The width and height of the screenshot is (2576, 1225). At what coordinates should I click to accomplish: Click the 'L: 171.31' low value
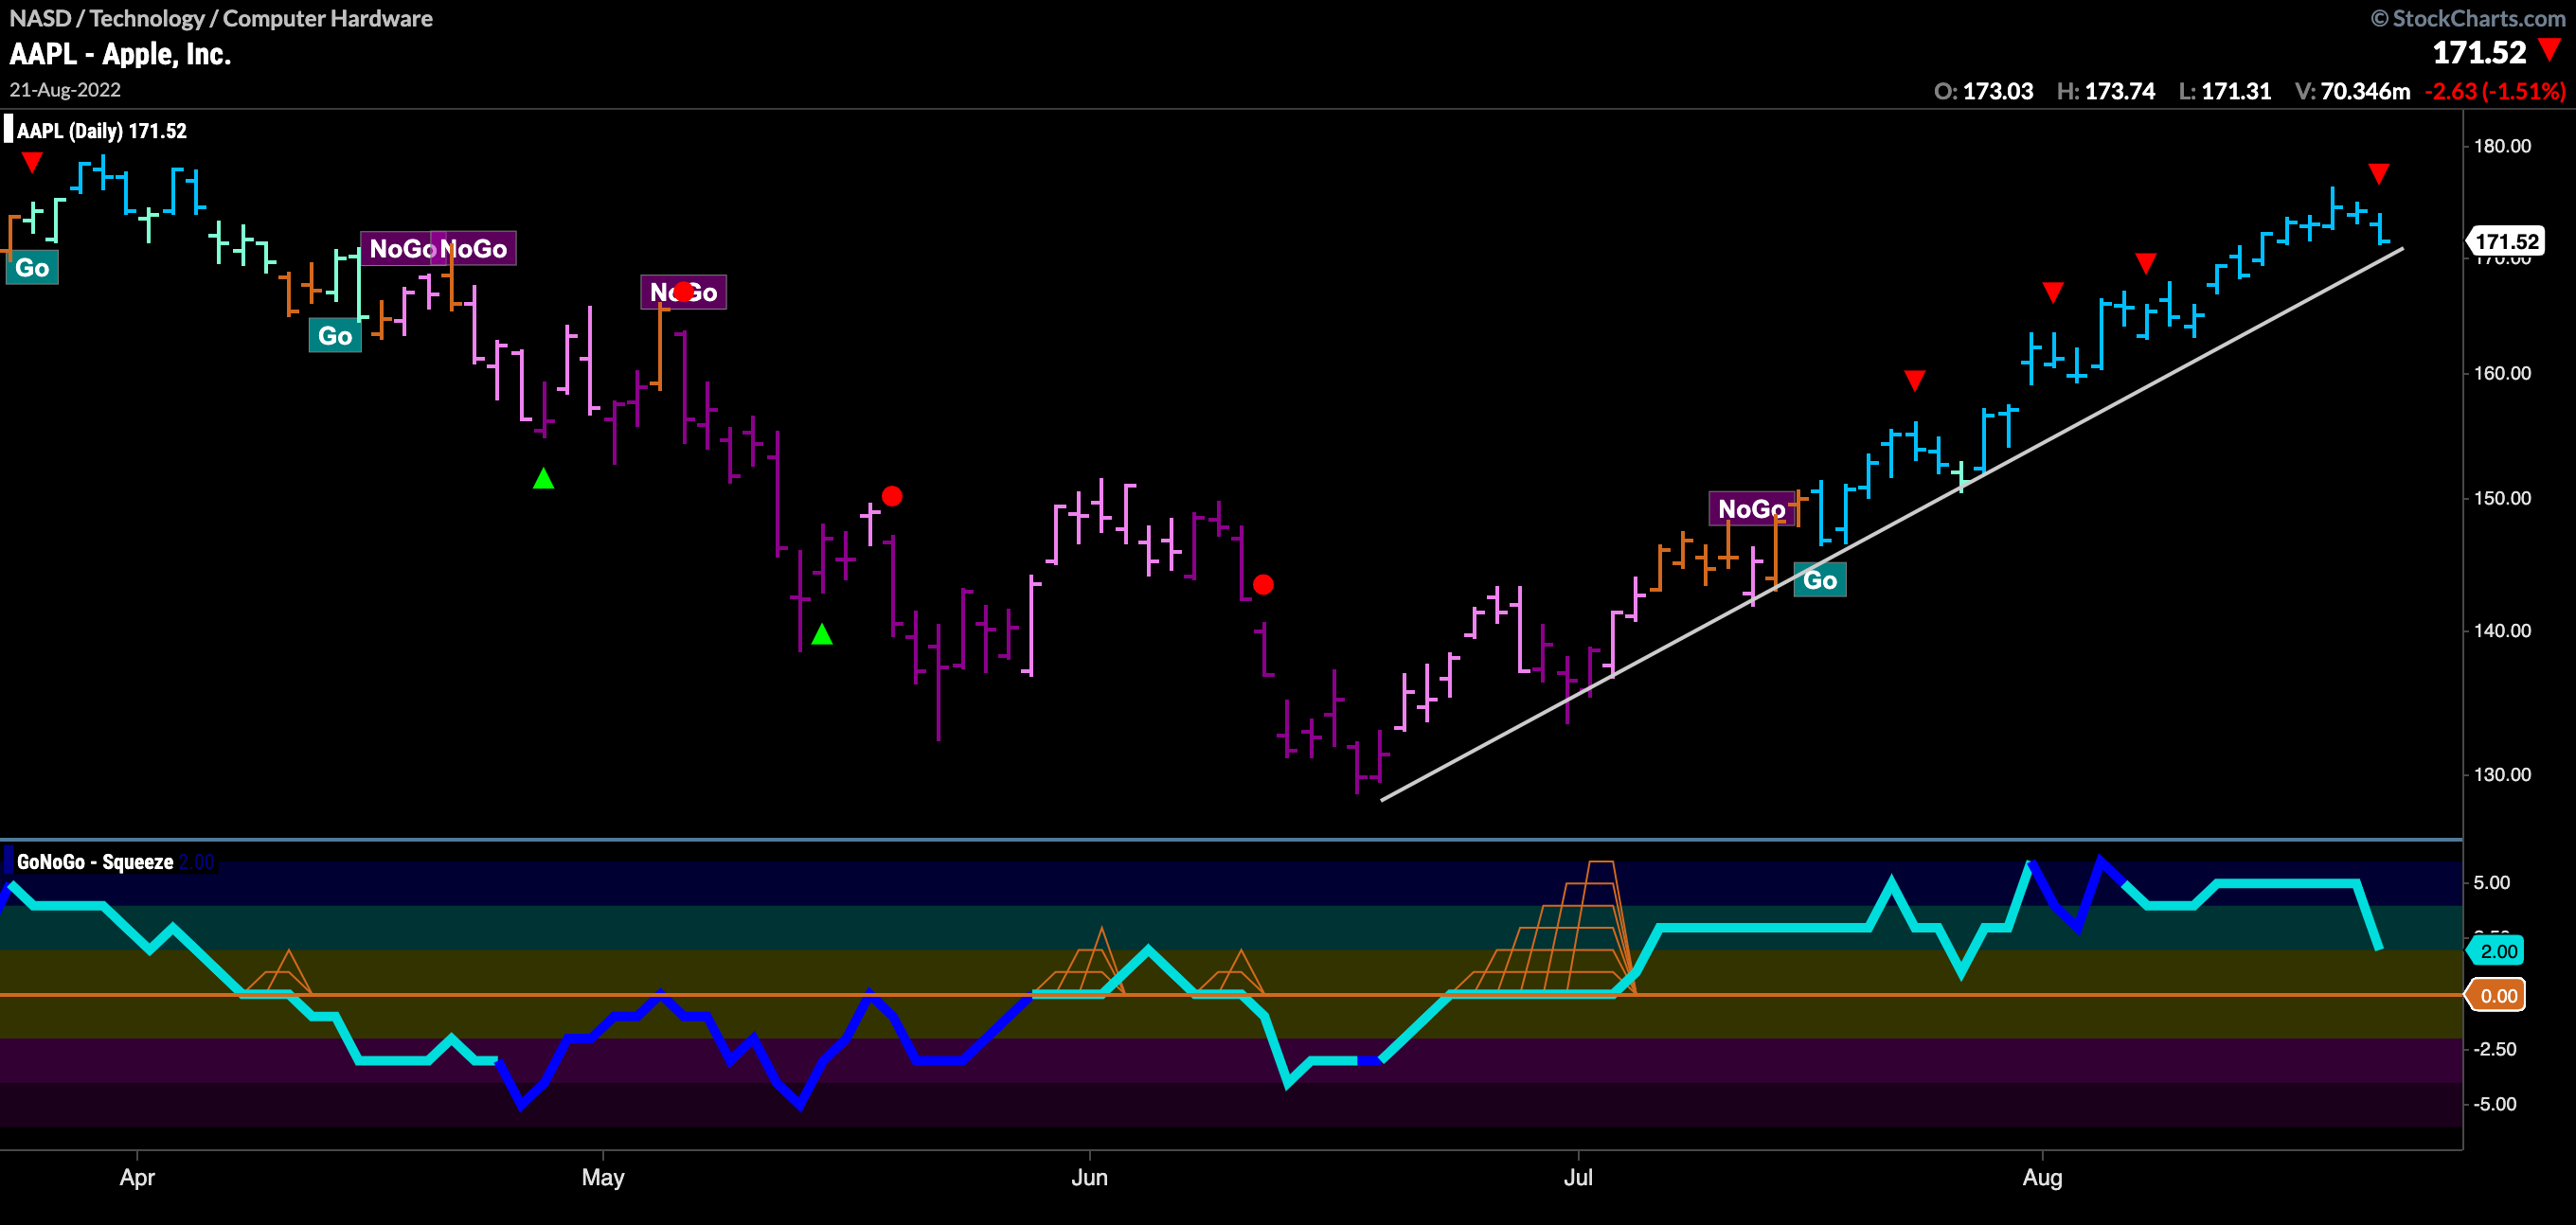point(2224,91)
